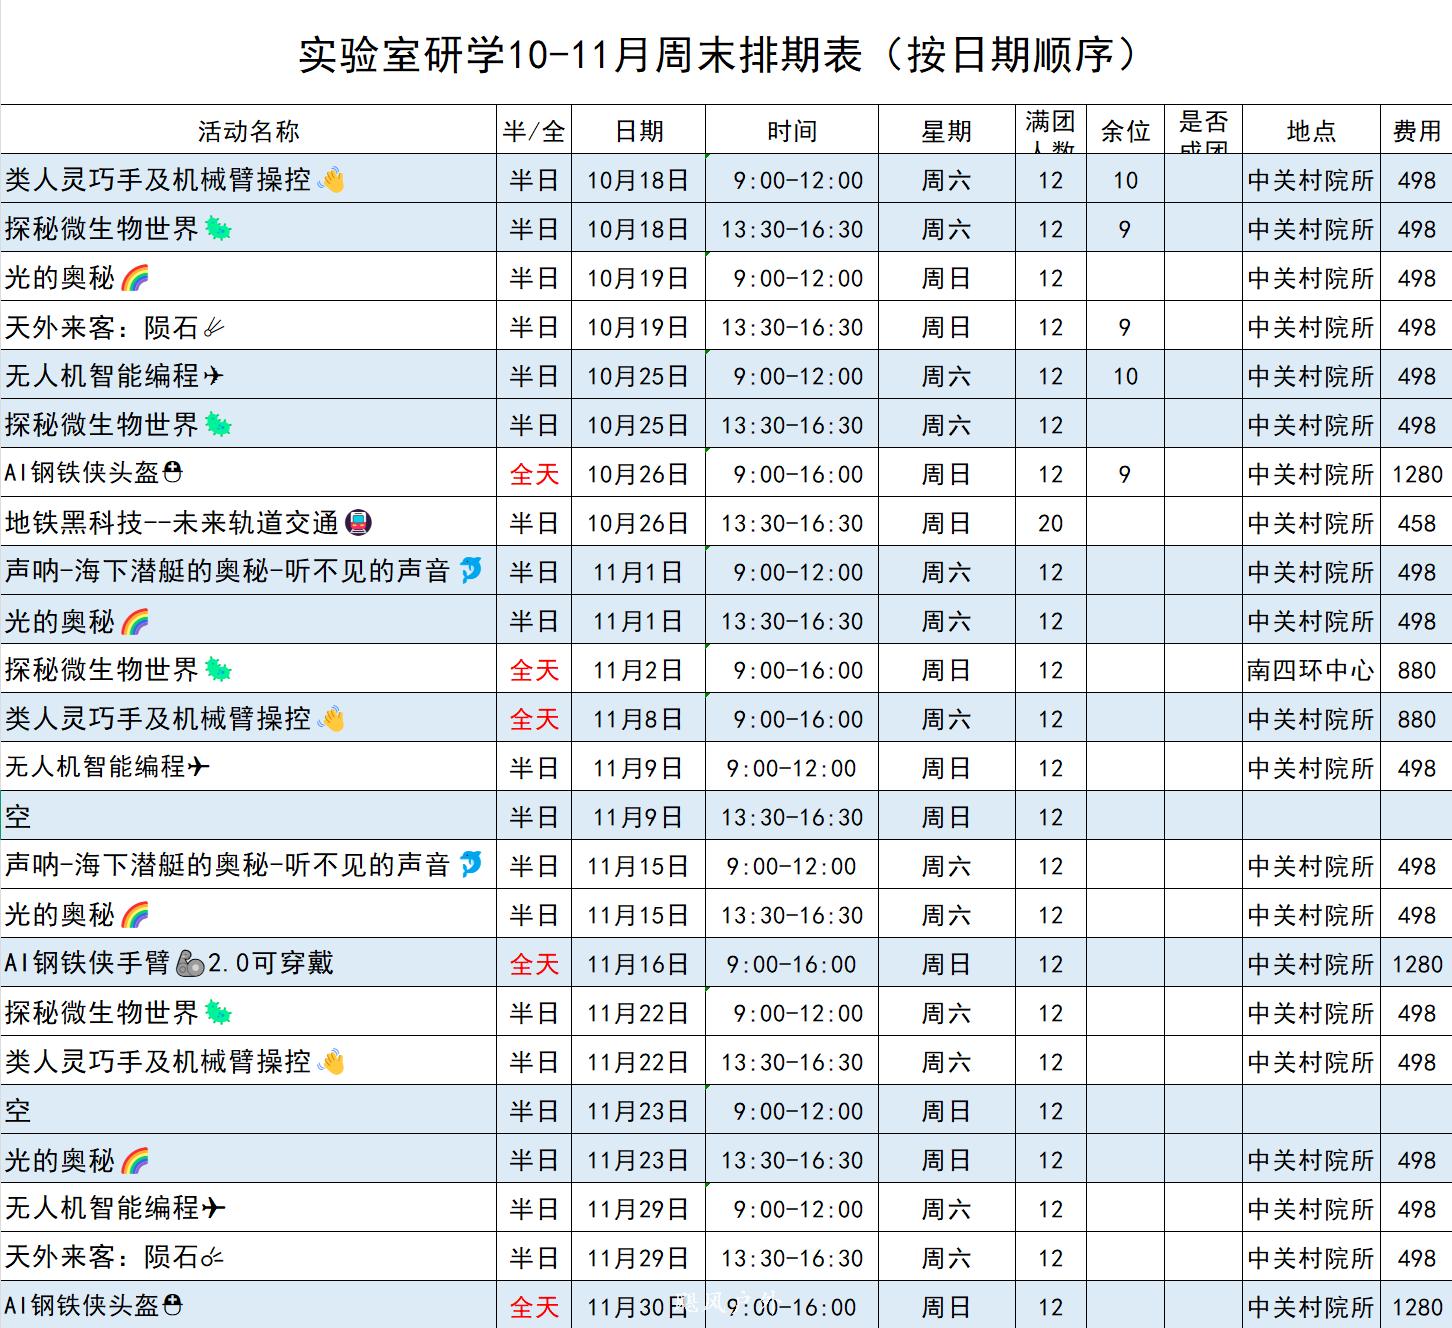This screenshot has height=1328, width=1452.
Task: Click the meteor emoji beside 天外来客 on 10月19日
Action: click(214, 327)
